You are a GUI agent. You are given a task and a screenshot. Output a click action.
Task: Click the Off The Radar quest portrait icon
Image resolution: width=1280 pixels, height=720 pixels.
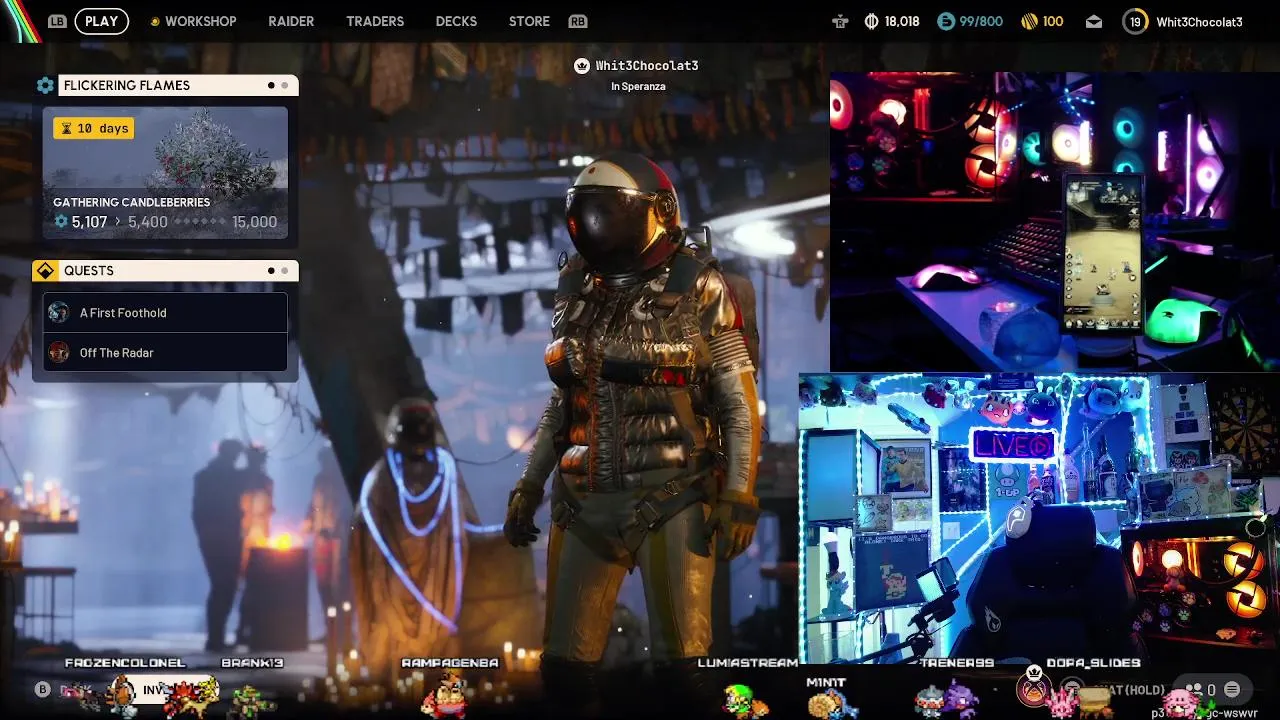(x=59, y=352)
